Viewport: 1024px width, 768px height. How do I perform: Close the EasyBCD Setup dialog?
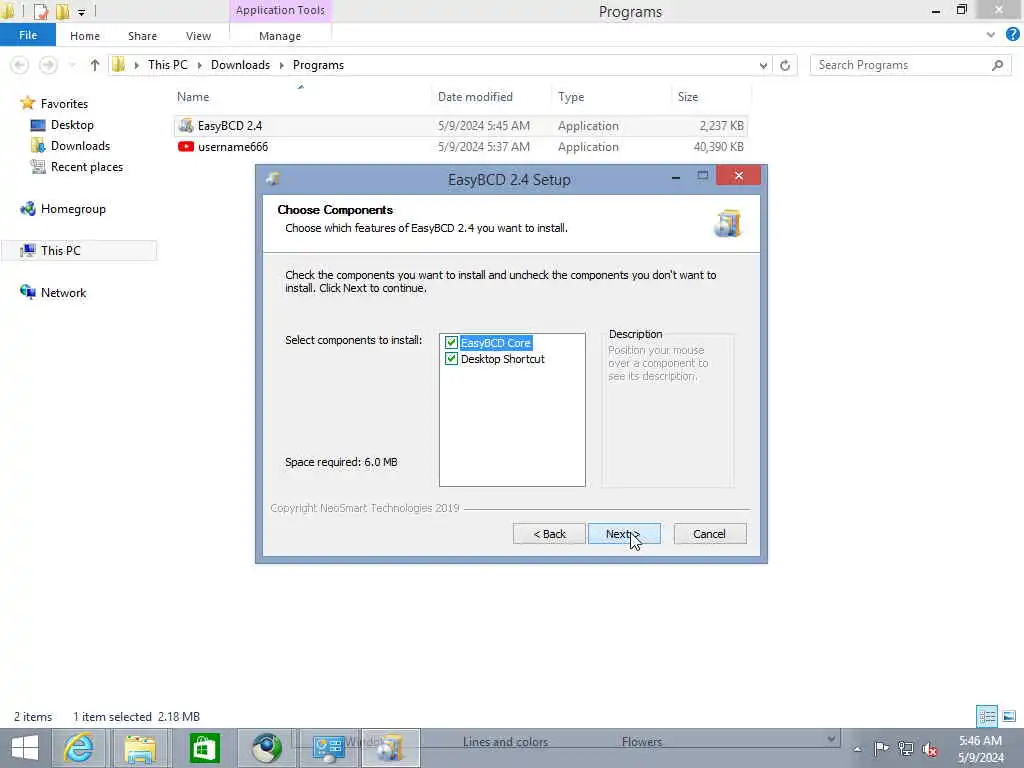pyautogui.click(x=739, y=176)
